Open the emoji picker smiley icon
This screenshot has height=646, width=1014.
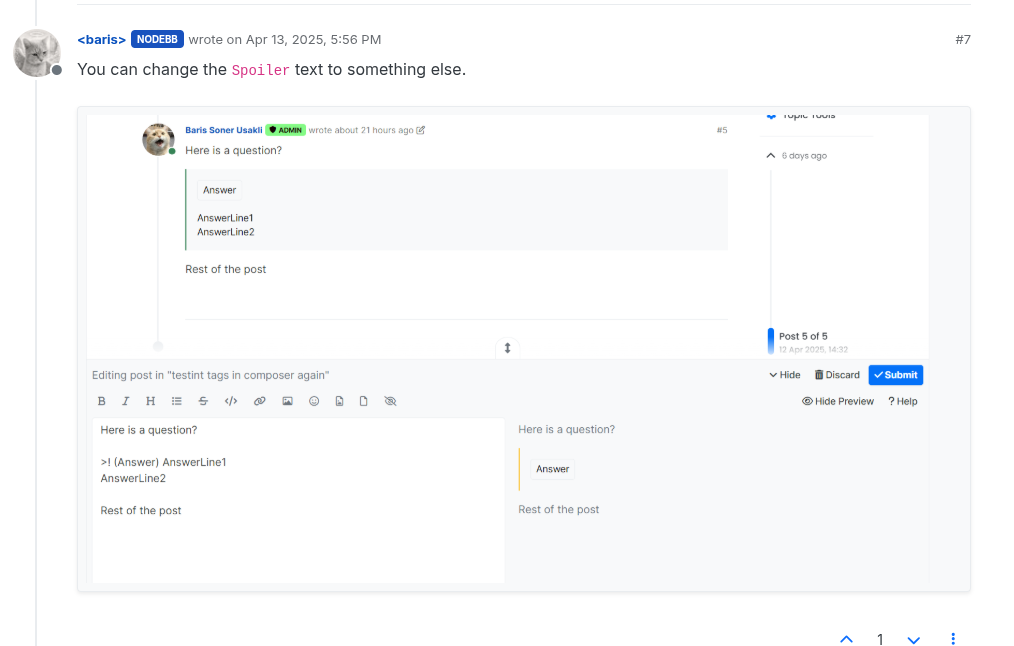(x=314, y=401)
